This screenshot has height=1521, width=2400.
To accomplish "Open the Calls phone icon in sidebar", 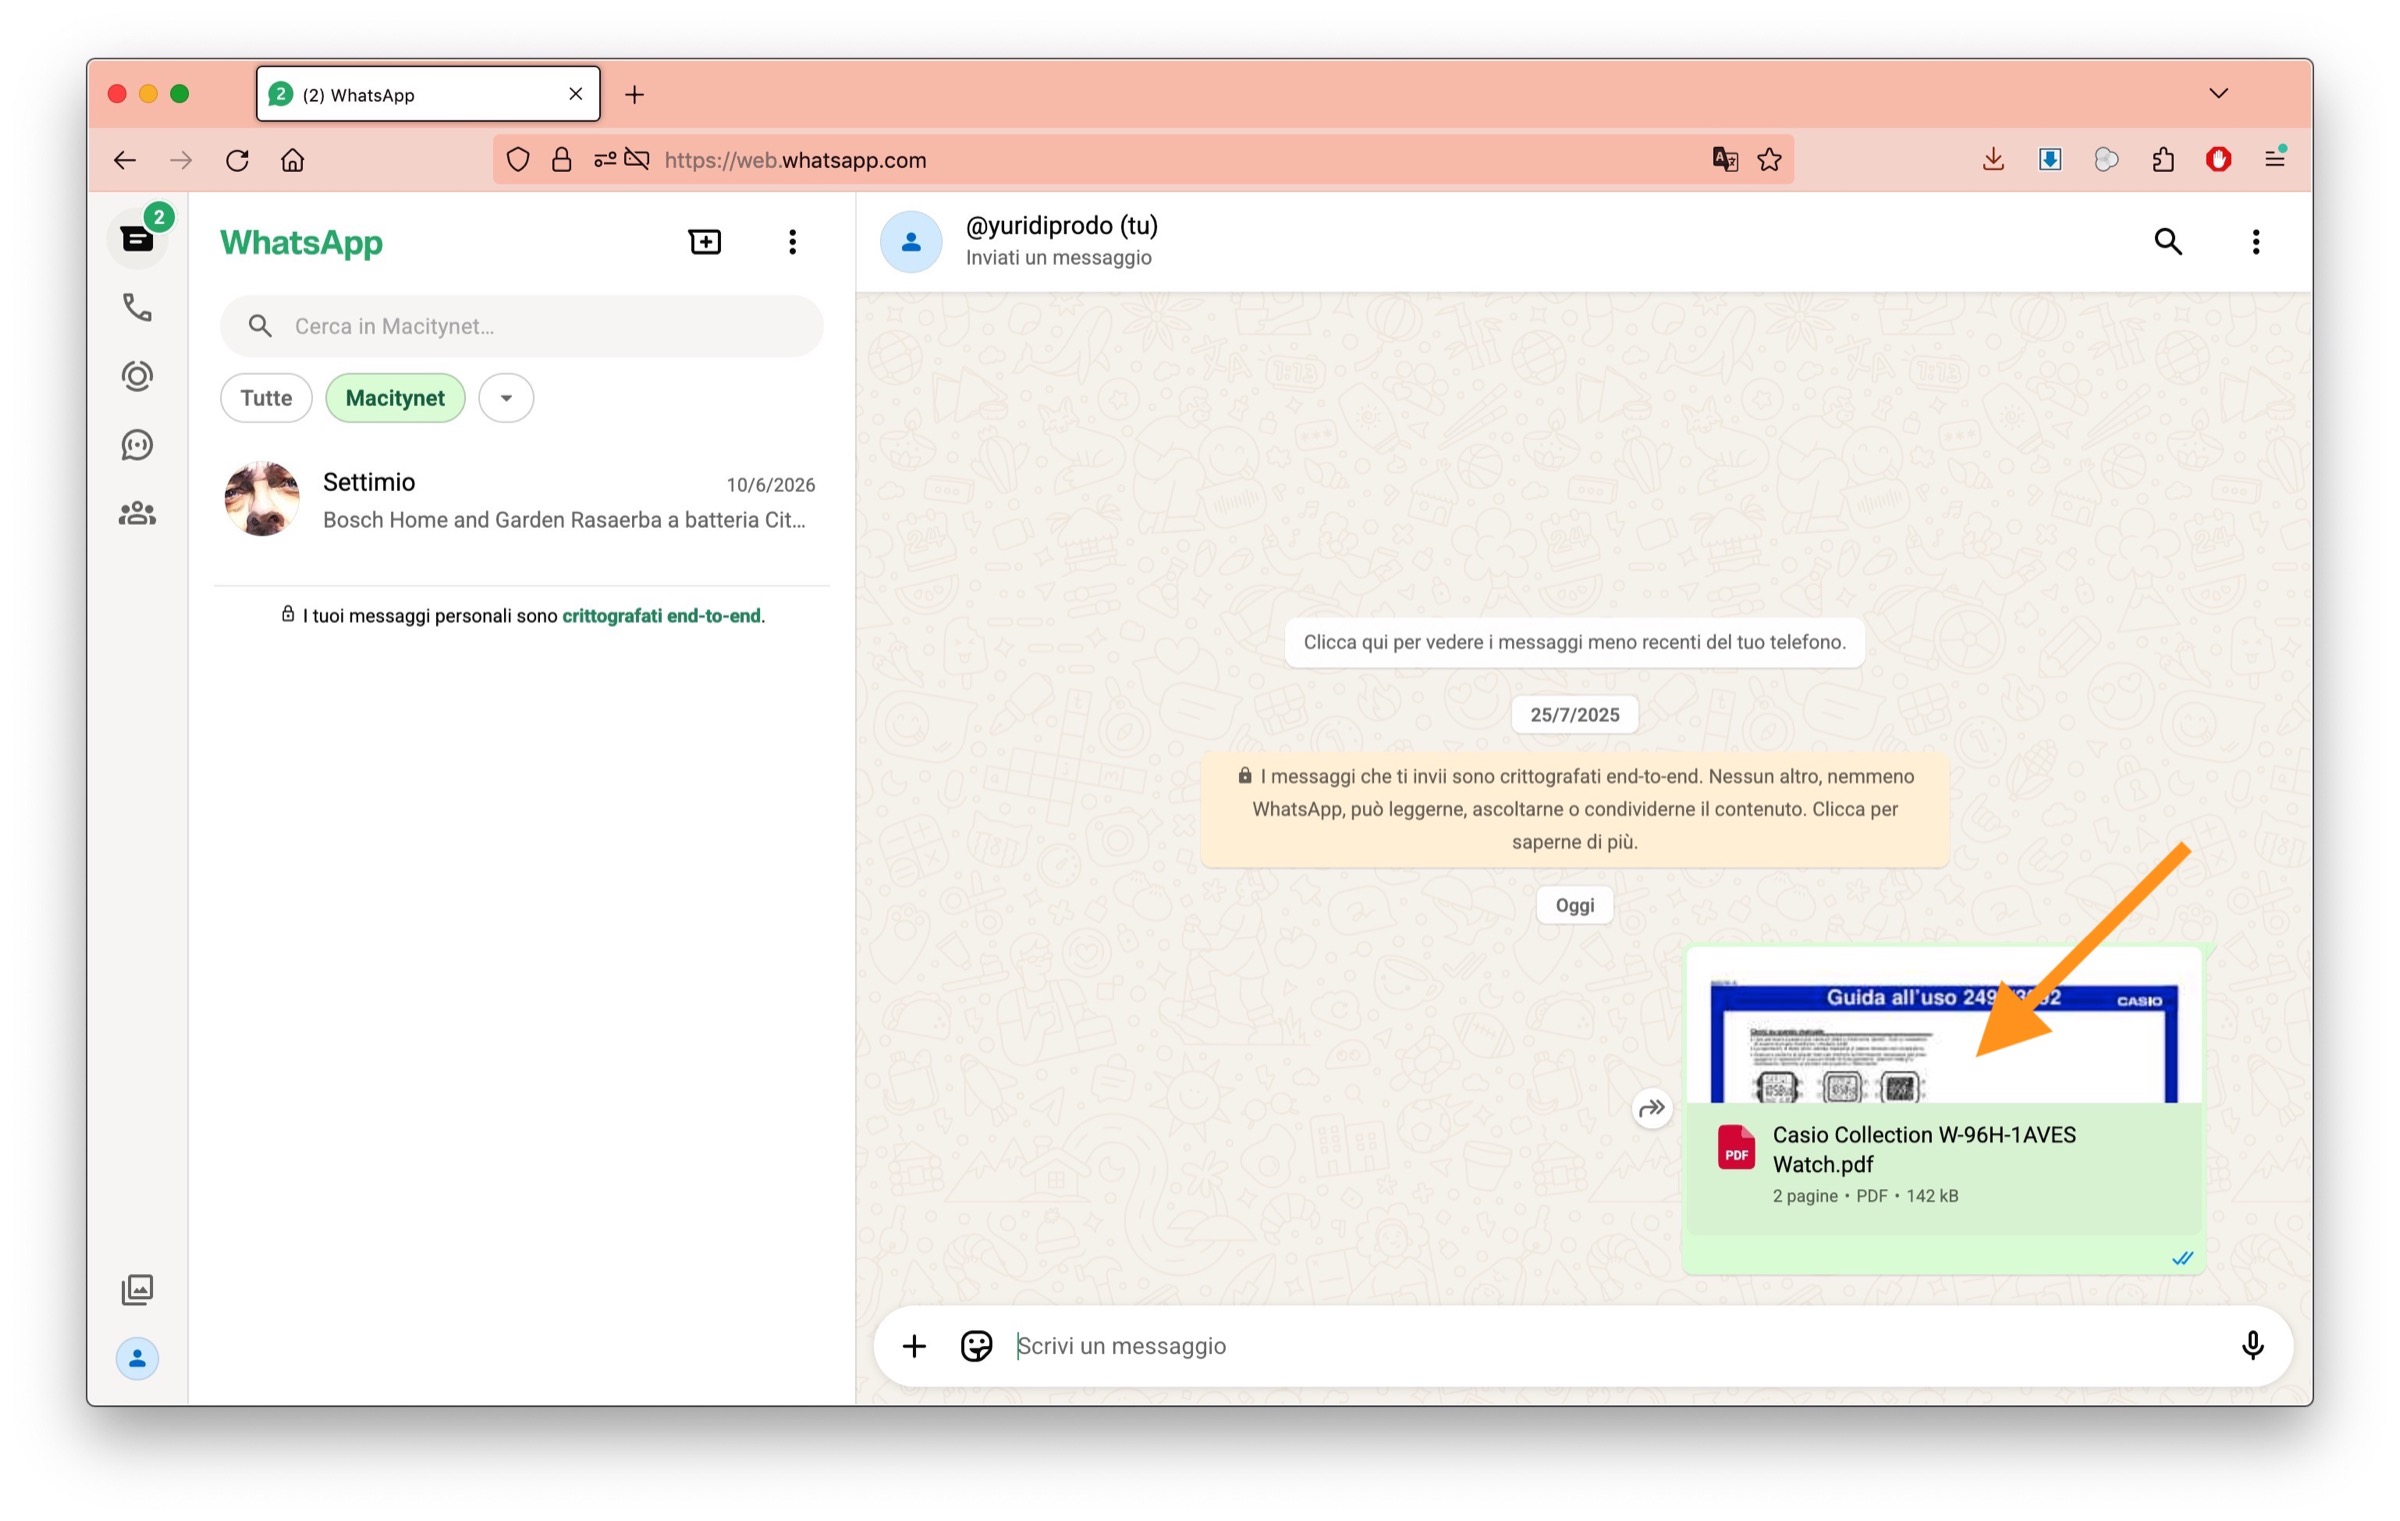I will pyautogui.click(x=137, y=307).
